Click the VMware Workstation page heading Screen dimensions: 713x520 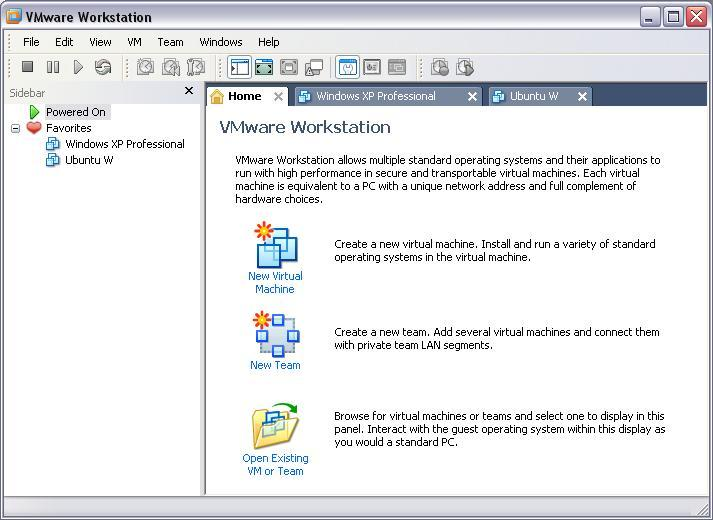click(x=305, y=127)
